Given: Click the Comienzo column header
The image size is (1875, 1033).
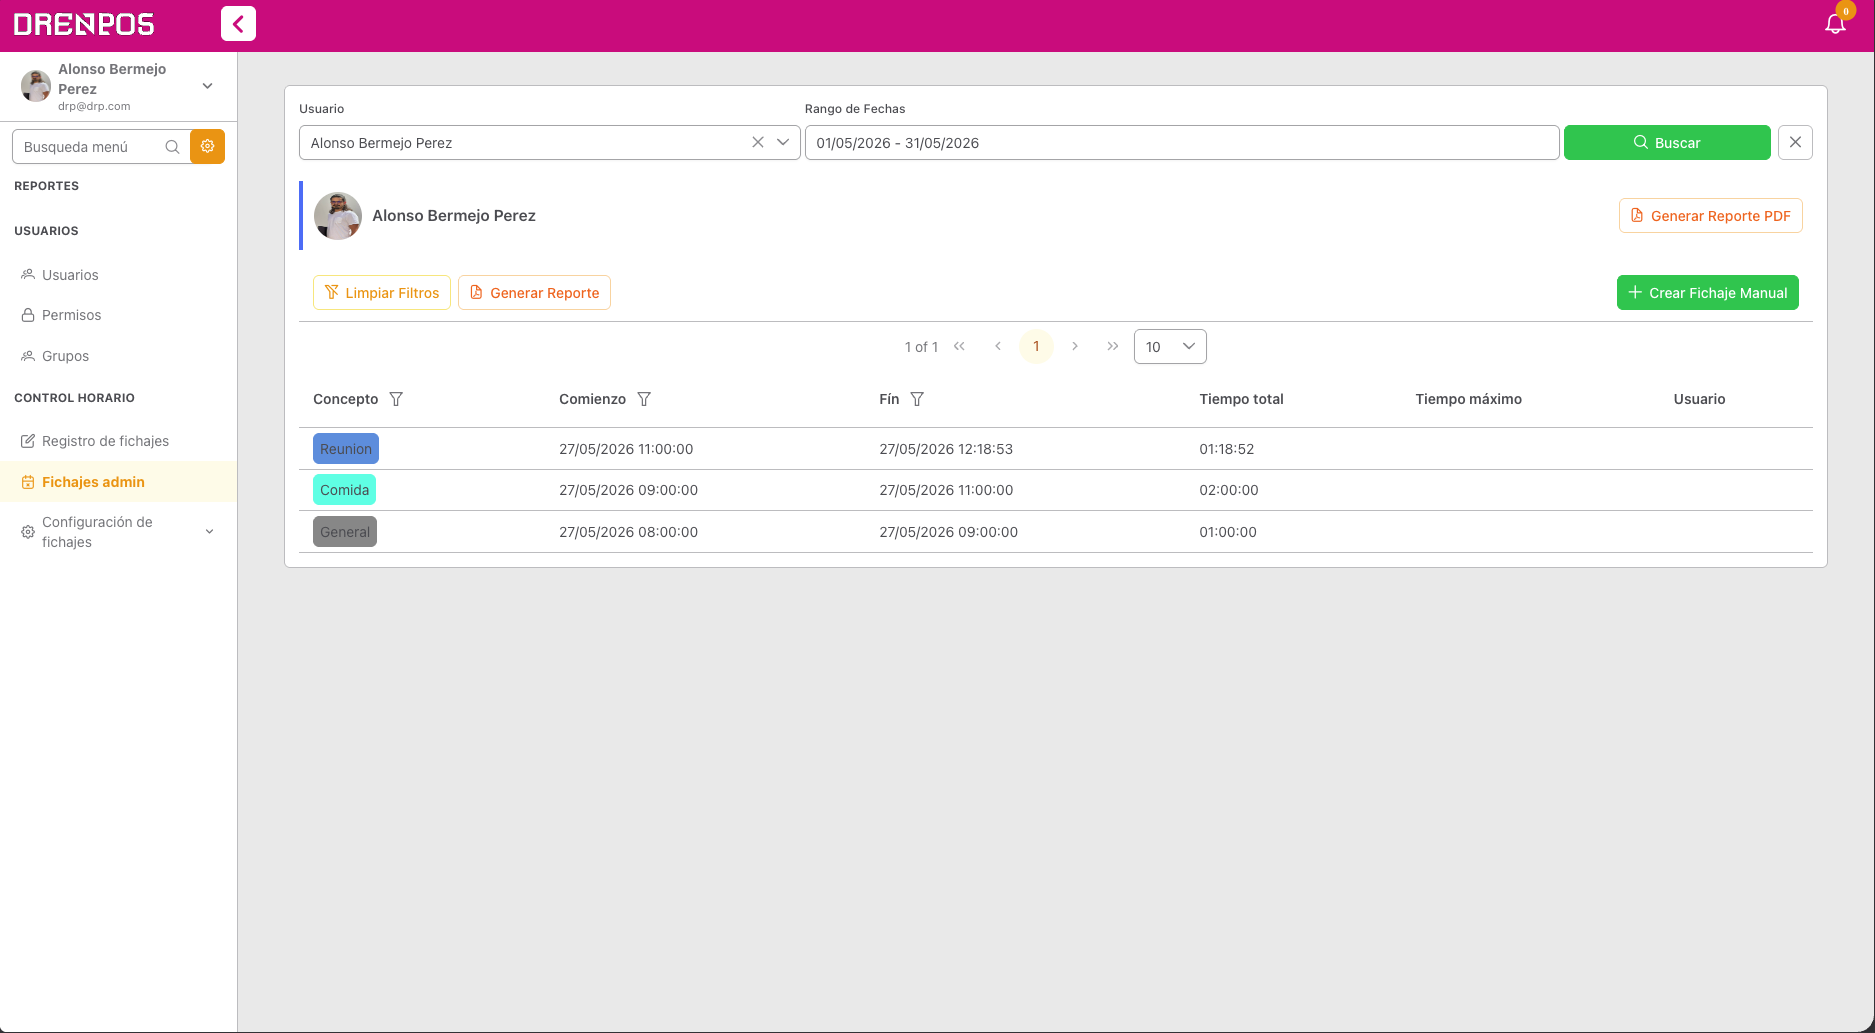Looking at the screenshot, I should click(x=592, y=399).
